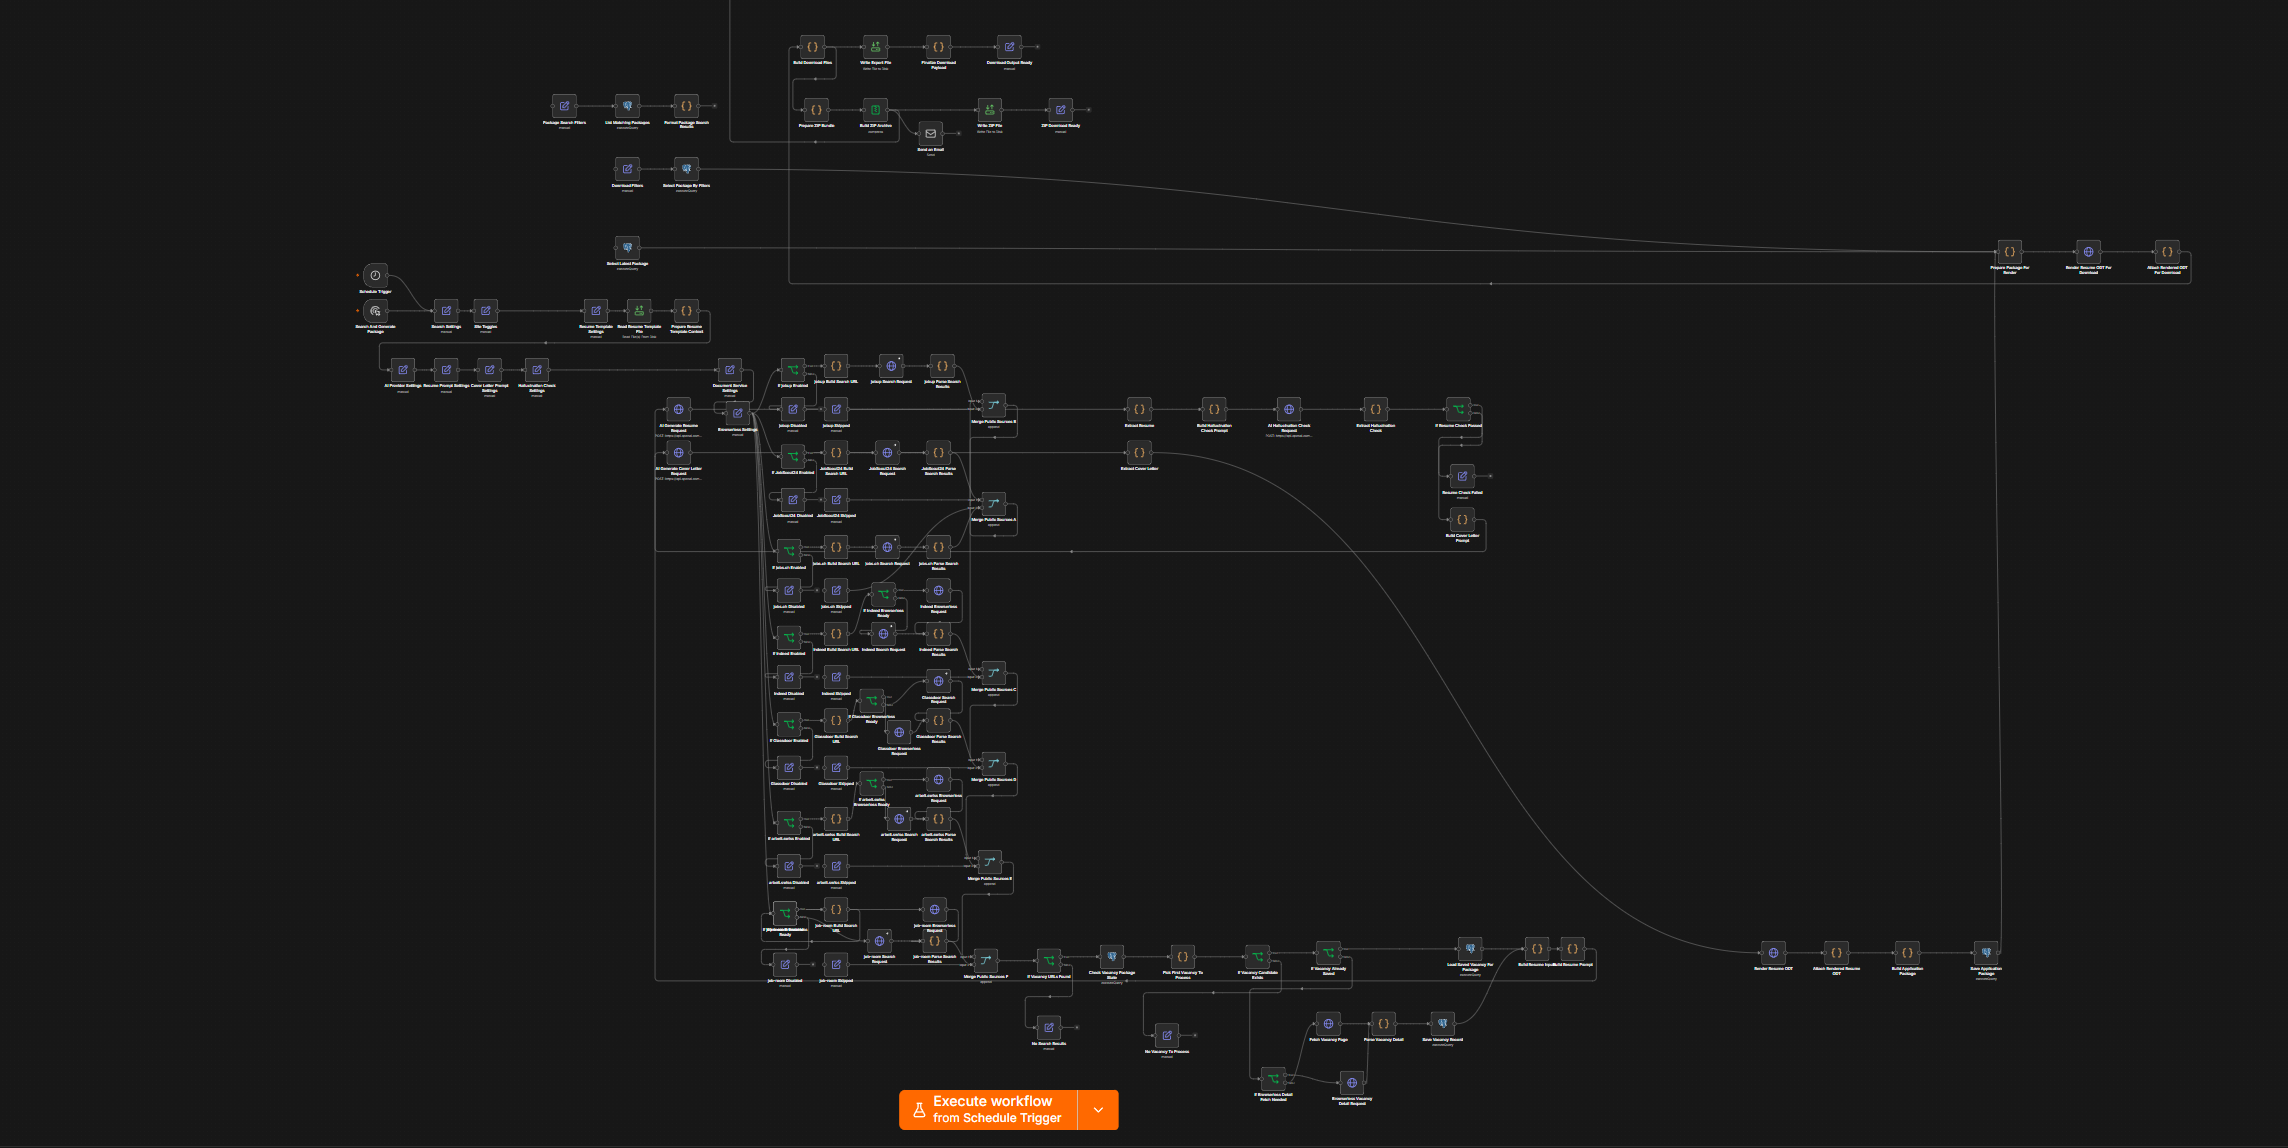This screenshot has width=2288, height=1148.
Task: Select Build Hallucination Check Prompt node
Action: point(1214,409)
